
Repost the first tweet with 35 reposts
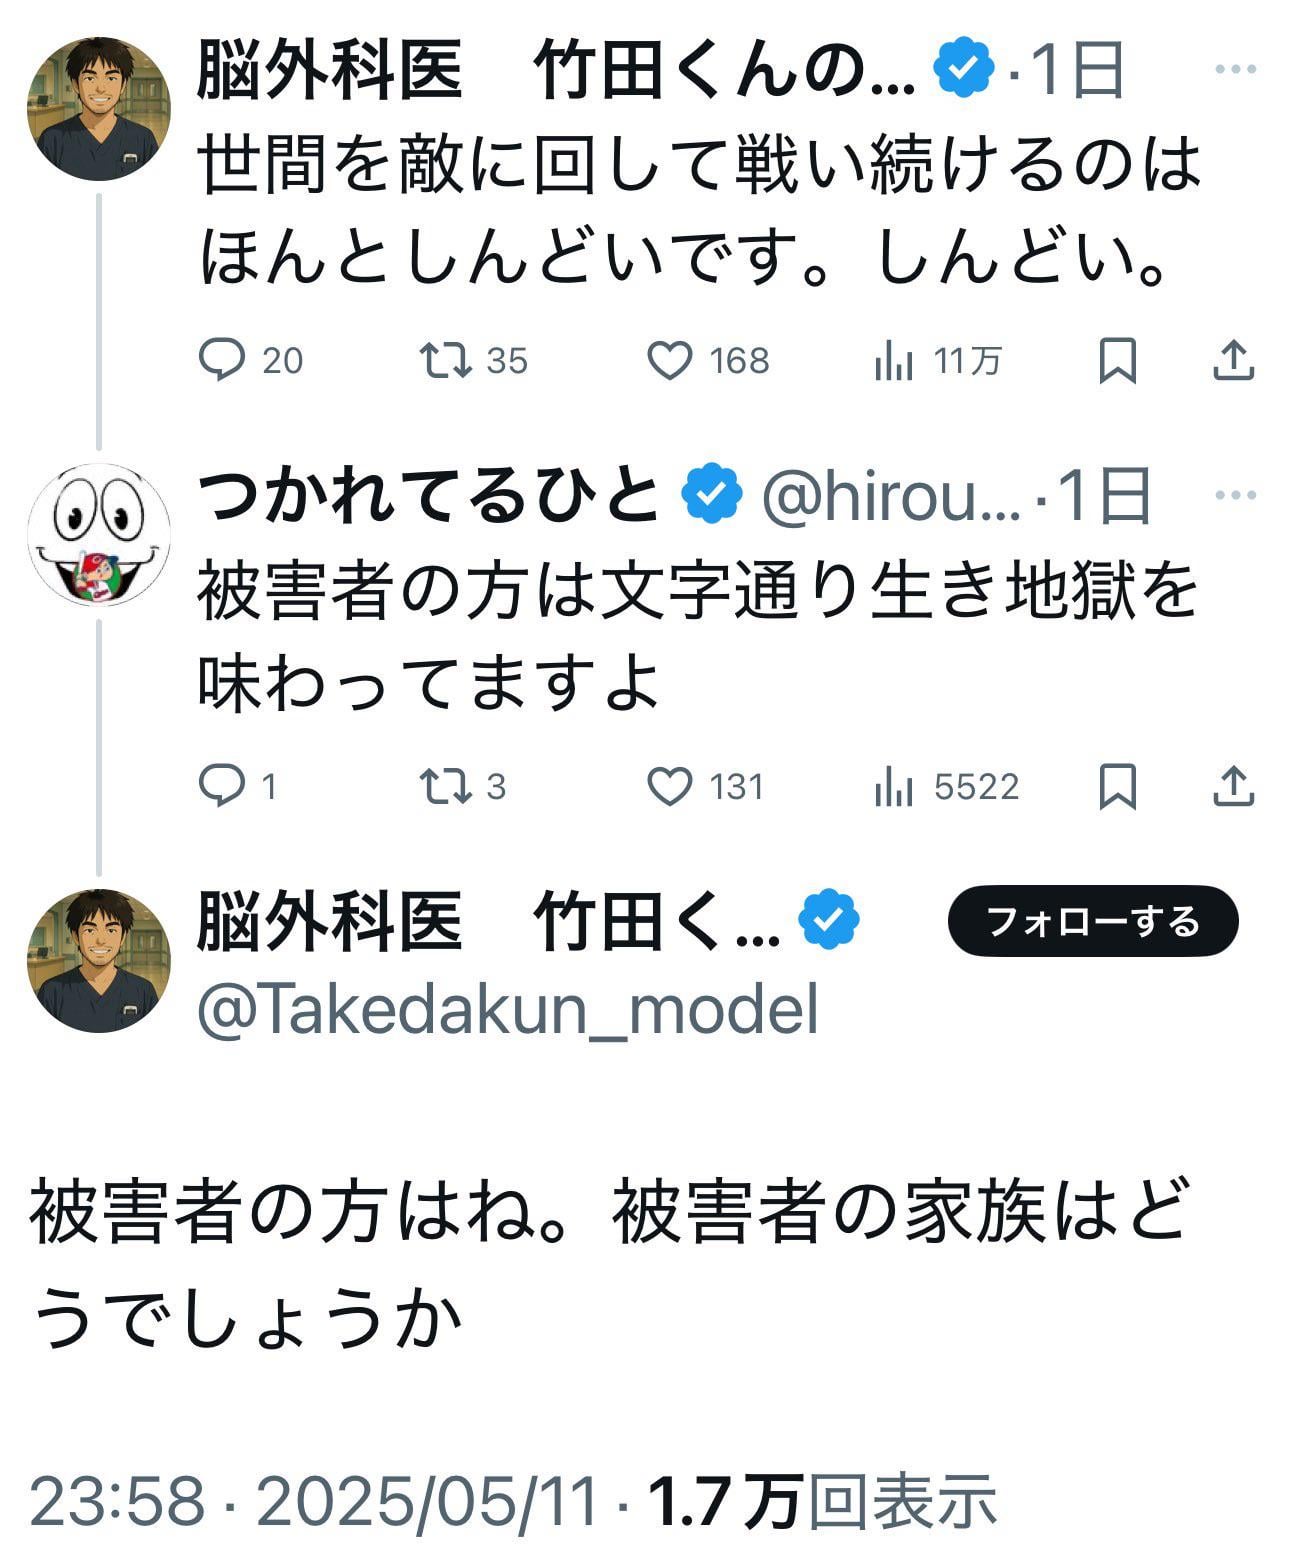coord(445,360)
